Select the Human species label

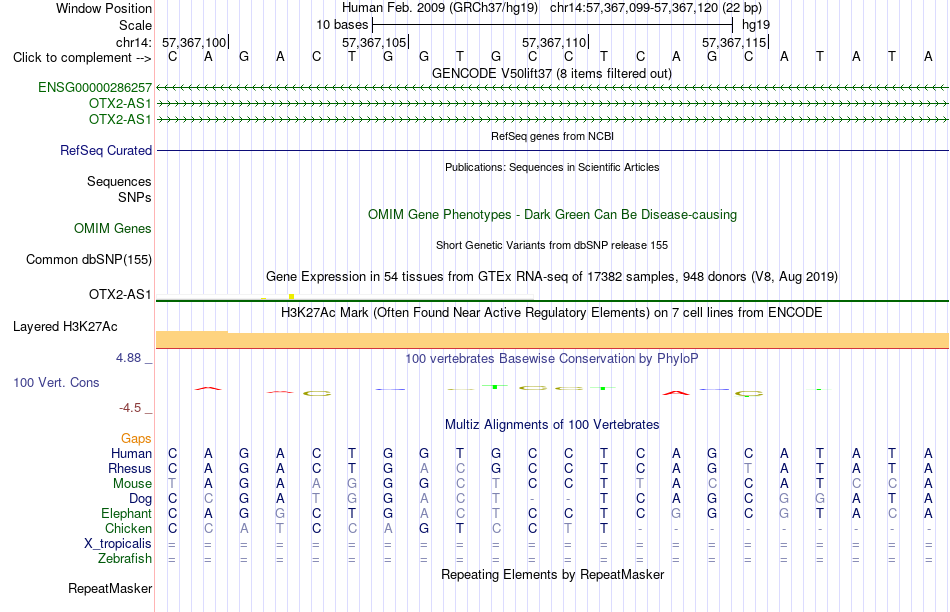click(131, 453)
